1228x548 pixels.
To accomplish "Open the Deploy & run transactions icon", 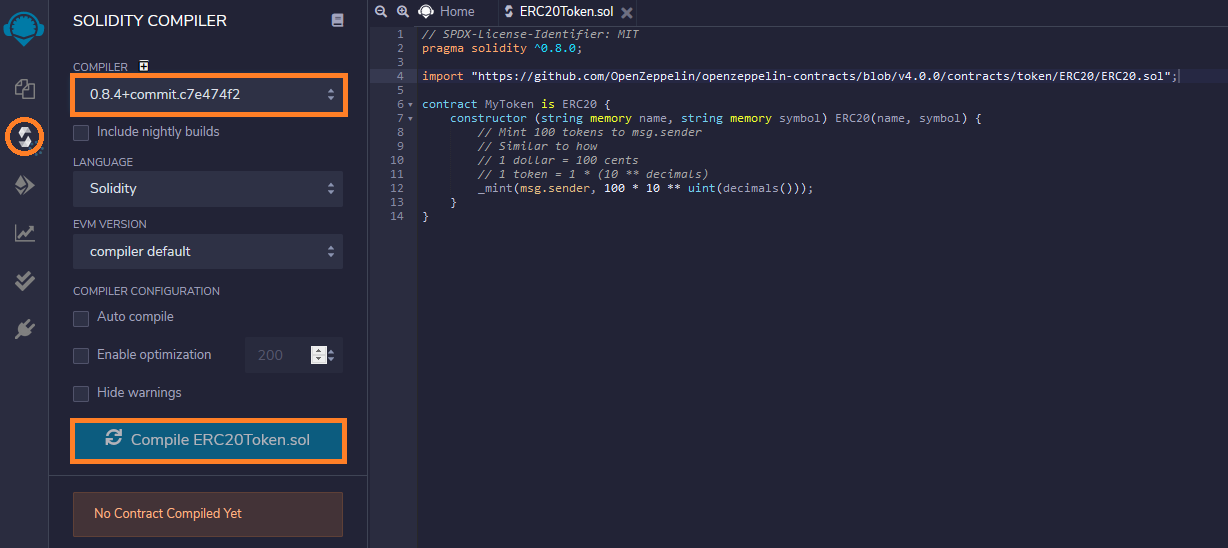I will (x=25, y=185).
